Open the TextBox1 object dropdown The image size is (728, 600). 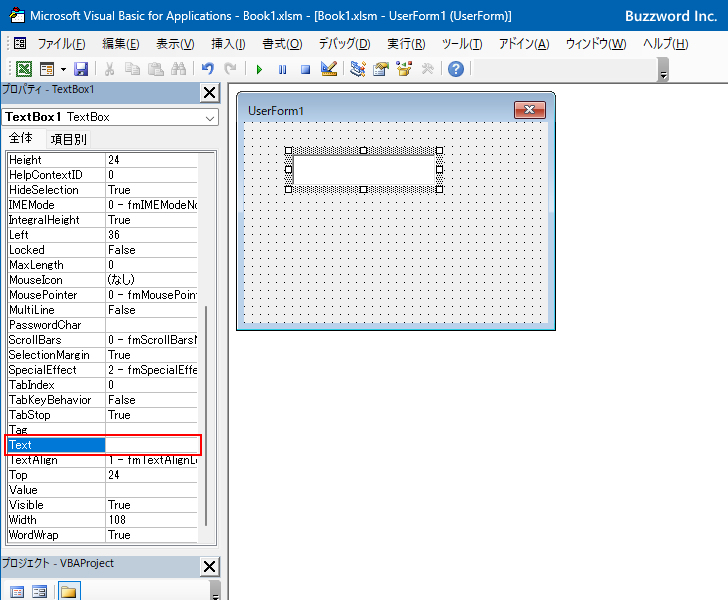click(210, 118)
